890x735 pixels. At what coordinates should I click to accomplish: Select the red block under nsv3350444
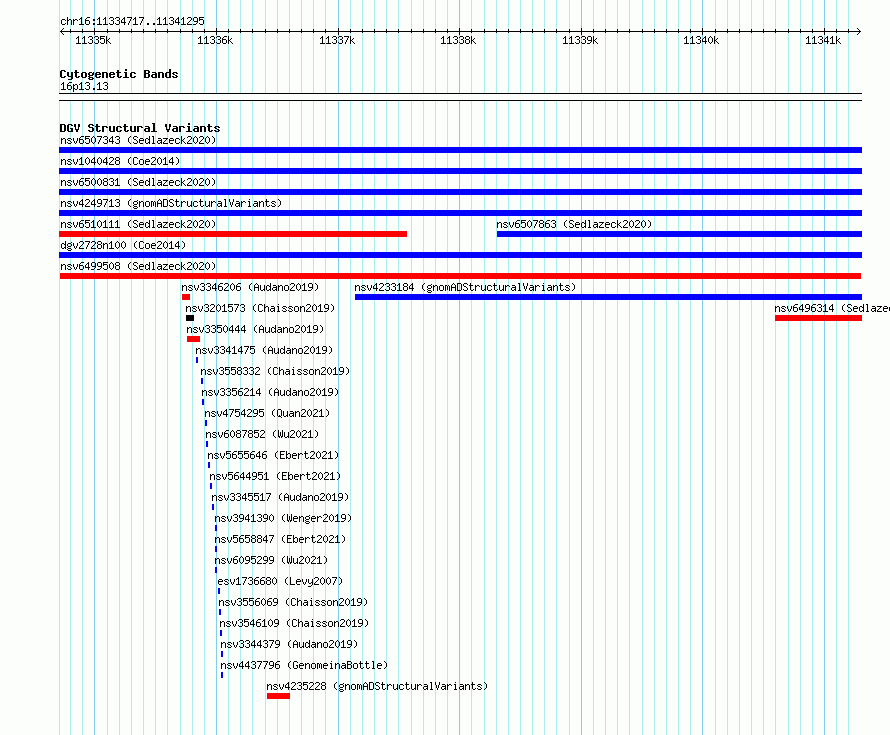[193, 339]
